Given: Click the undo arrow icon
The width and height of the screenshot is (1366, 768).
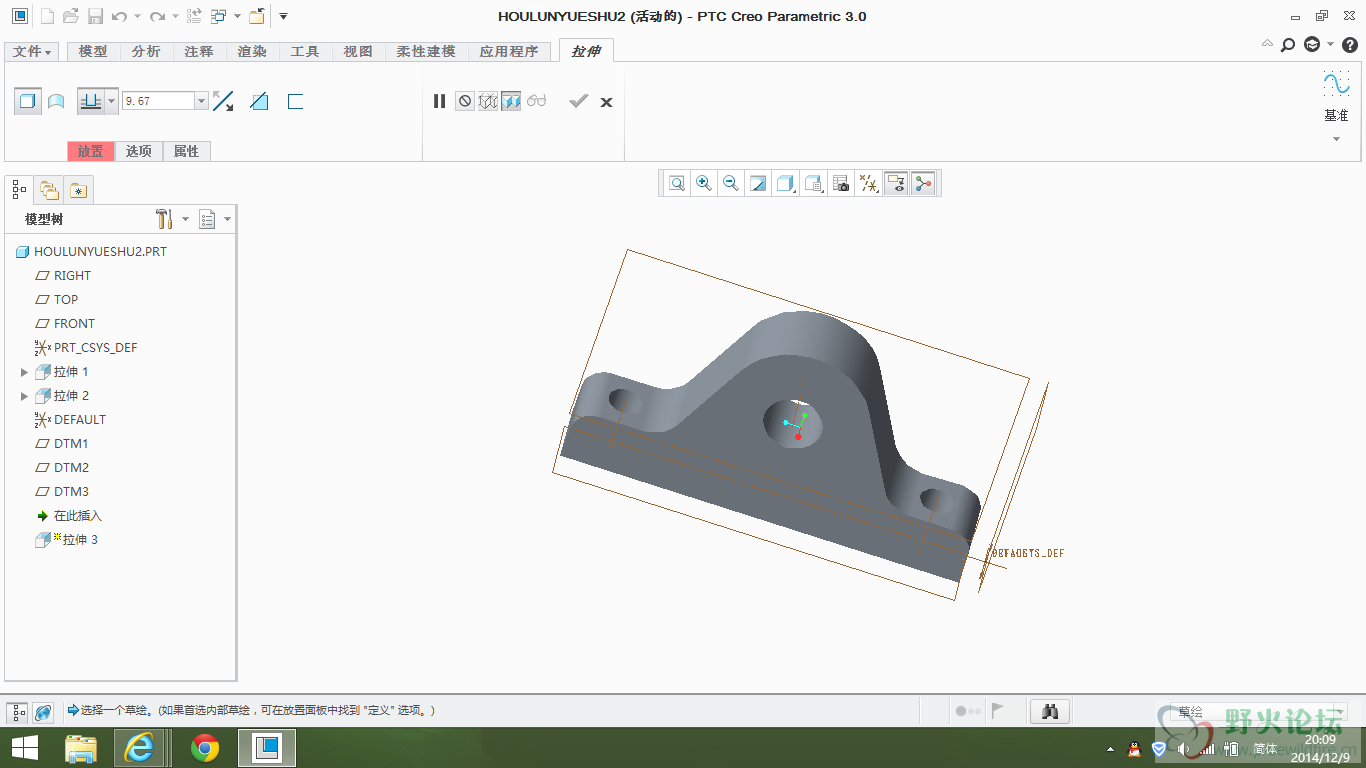Looking at the screenshot, I should [120, 16].
